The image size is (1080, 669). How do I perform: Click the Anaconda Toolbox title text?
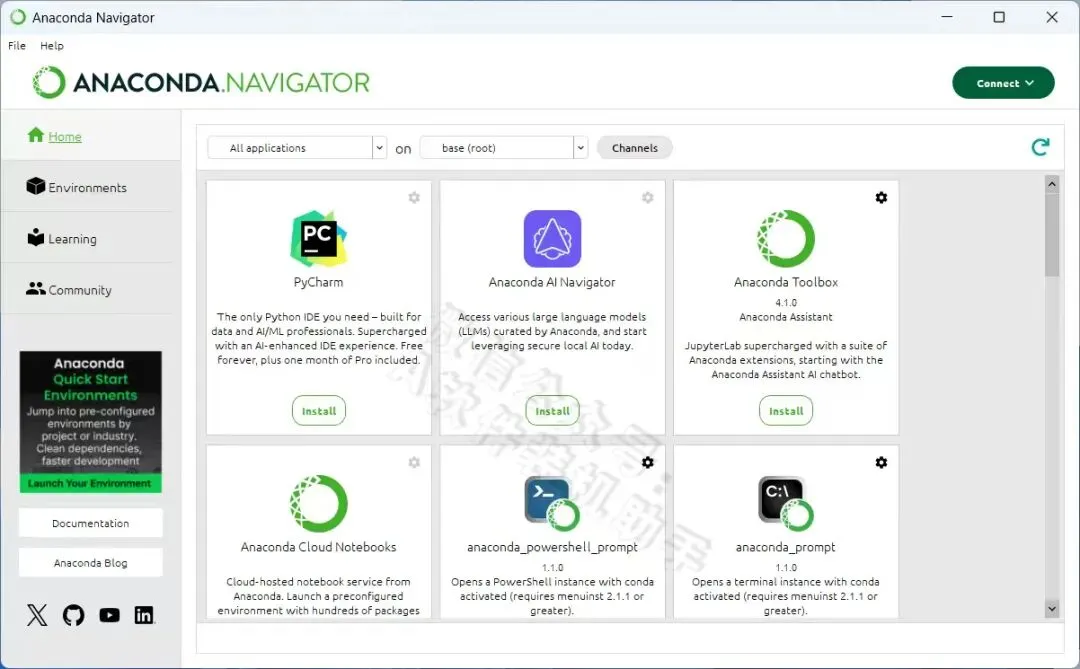pos(786,282)
